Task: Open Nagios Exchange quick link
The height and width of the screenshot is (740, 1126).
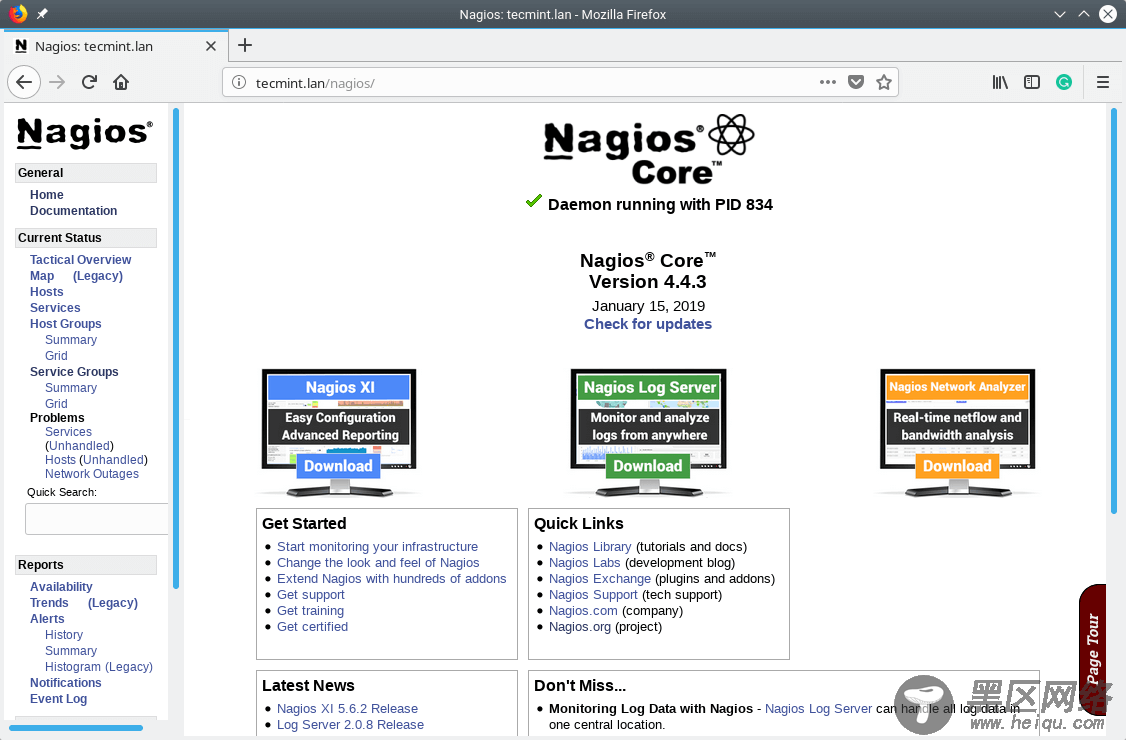Action: 600,578
